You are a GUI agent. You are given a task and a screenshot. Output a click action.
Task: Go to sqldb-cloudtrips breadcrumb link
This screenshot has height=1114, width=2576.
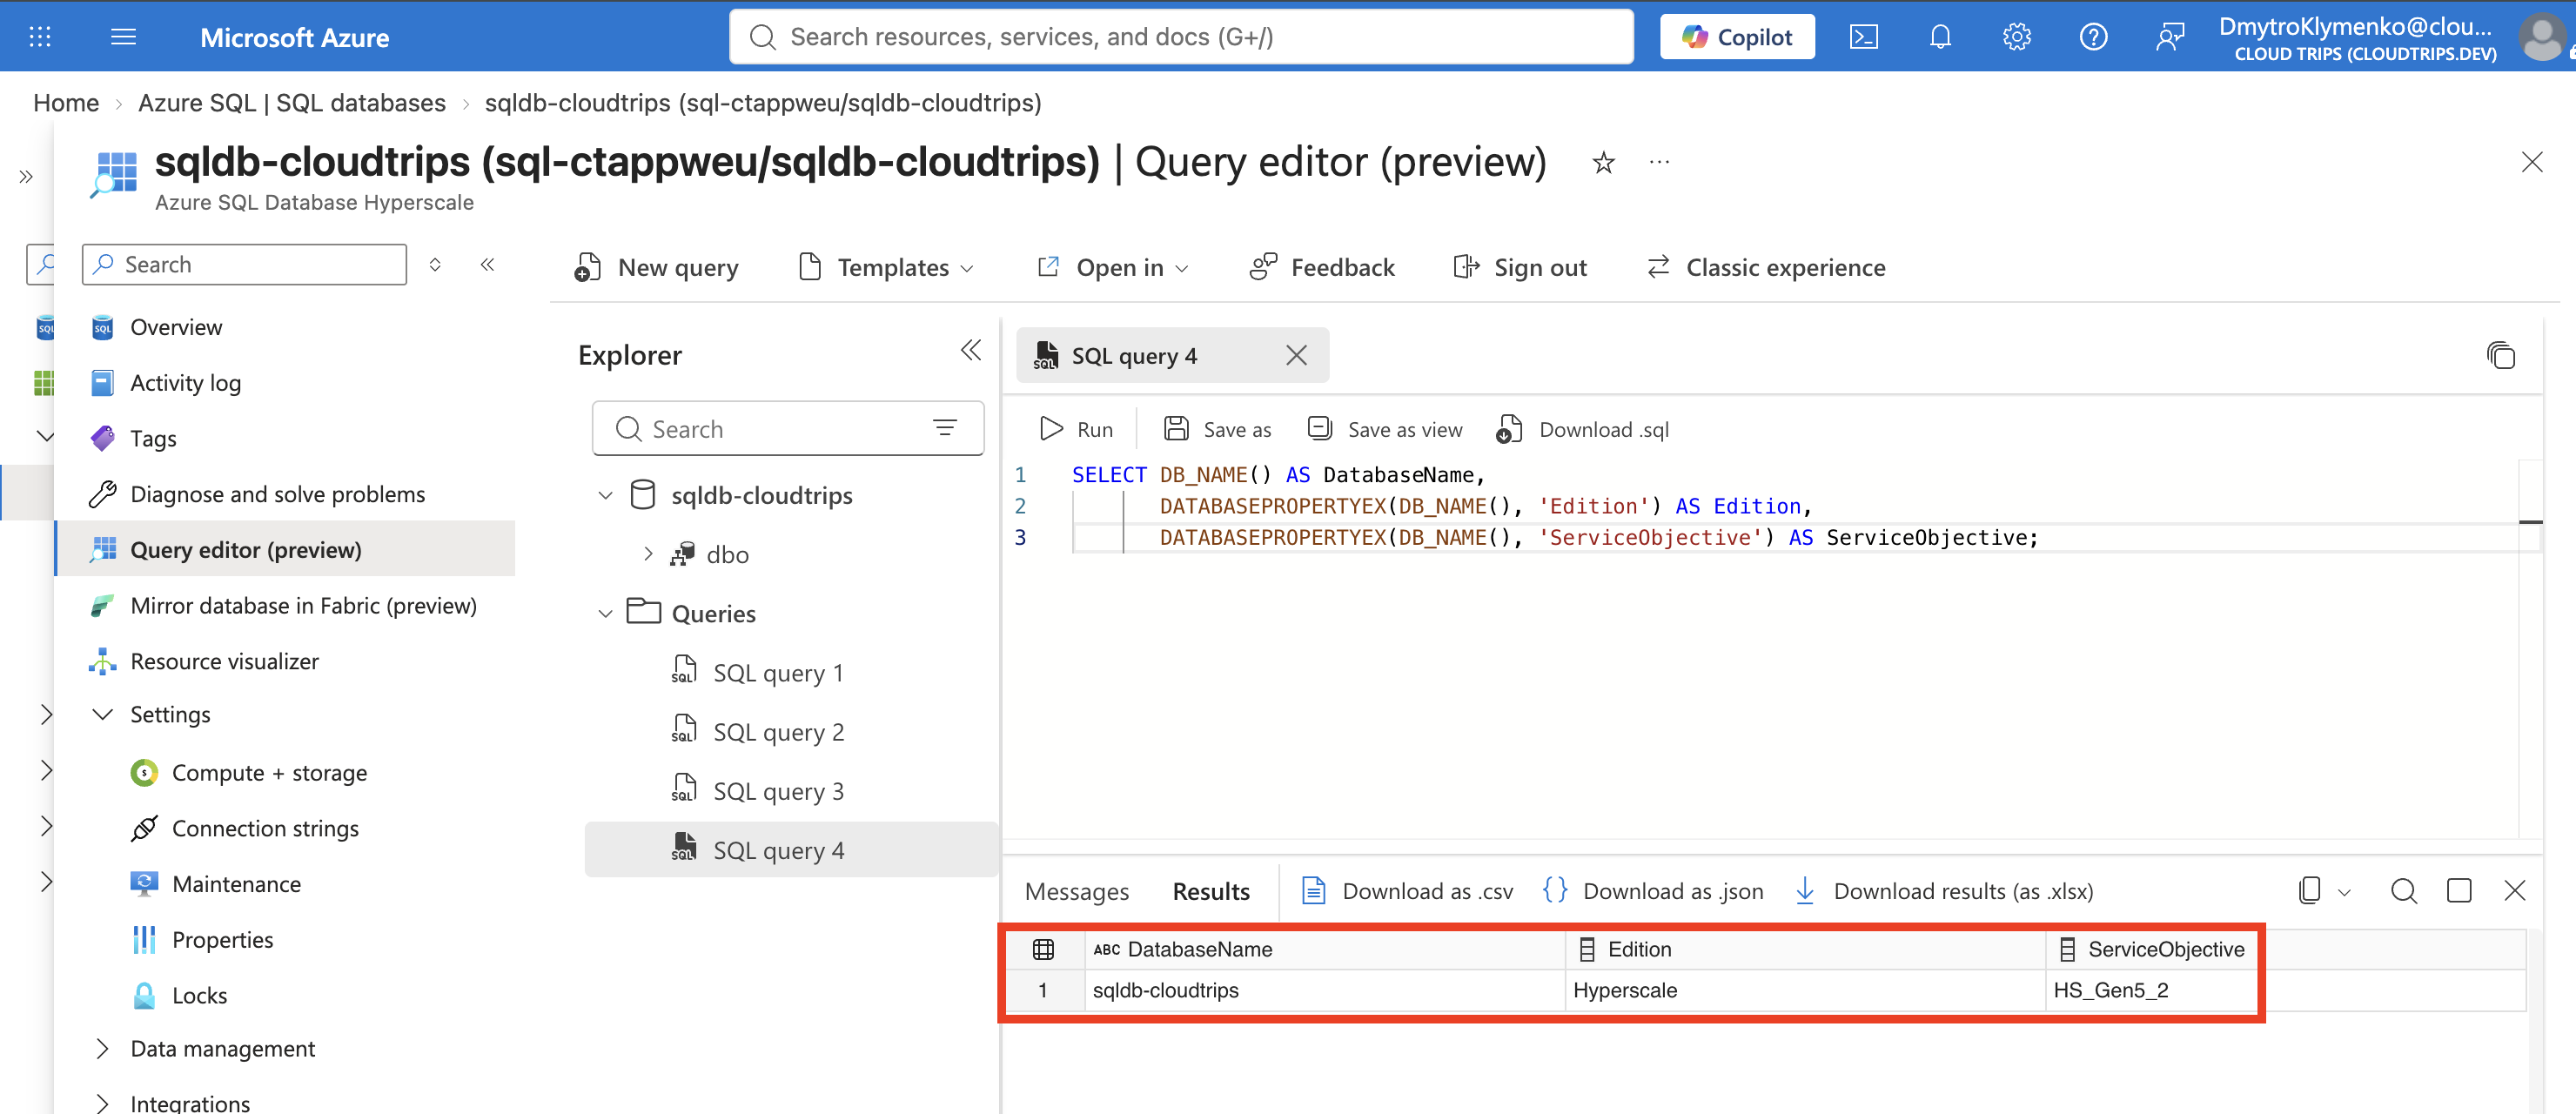coord(763,103)
